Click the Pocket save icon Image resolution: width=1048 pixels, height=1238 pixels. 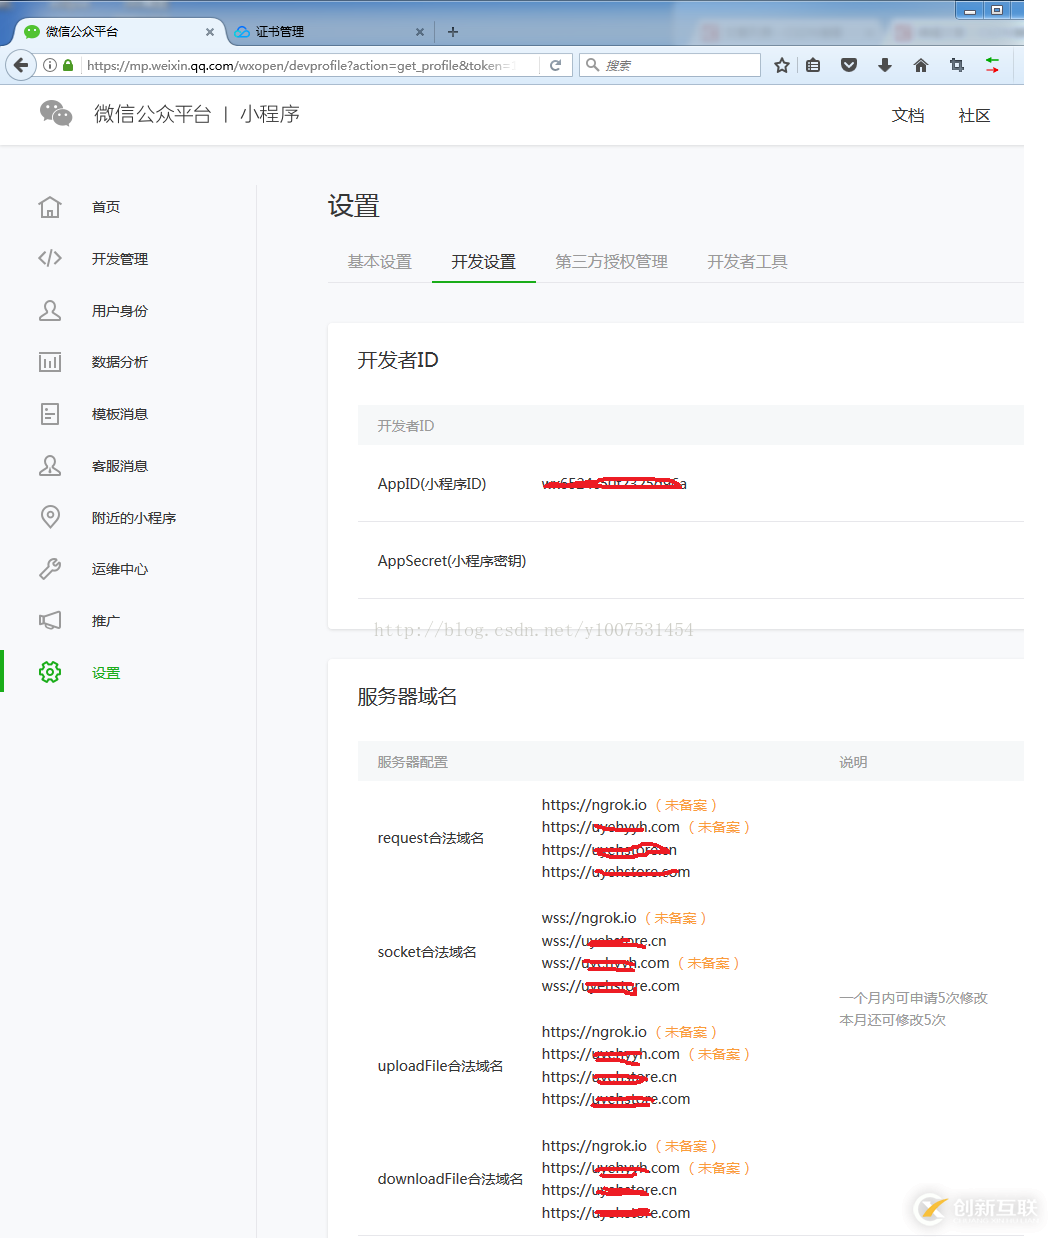(x=849, y=65)
